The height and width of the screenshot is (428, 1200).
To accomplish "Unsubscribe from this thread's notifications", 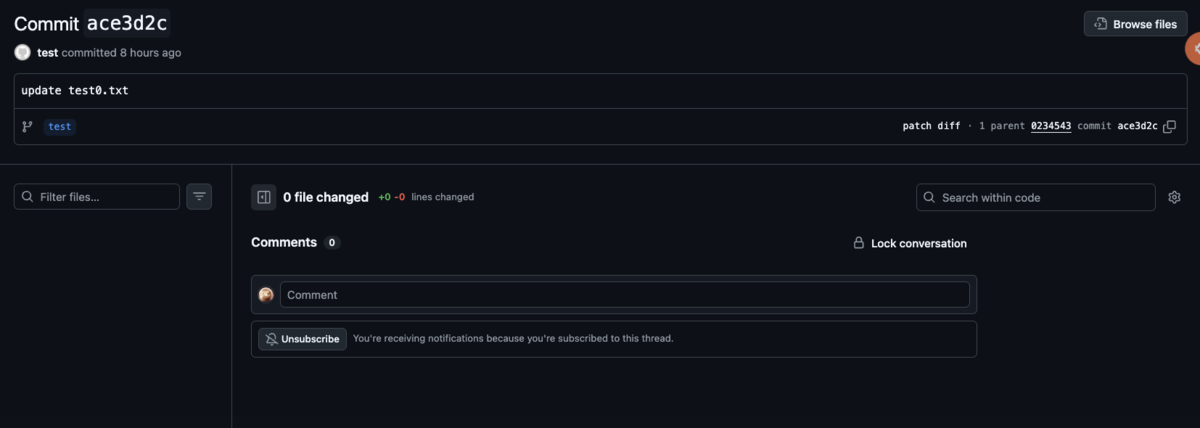I will click(303, 339).
